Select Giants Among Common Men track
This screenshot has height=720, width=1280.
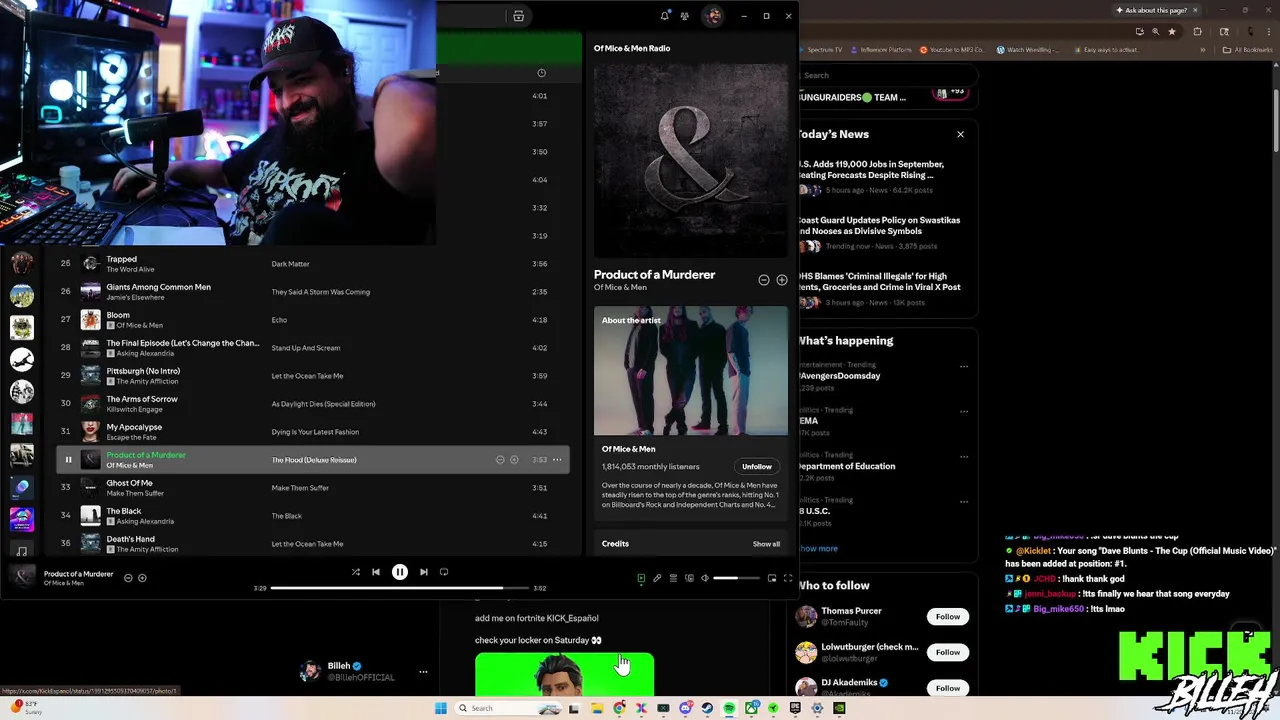[312, 292]
